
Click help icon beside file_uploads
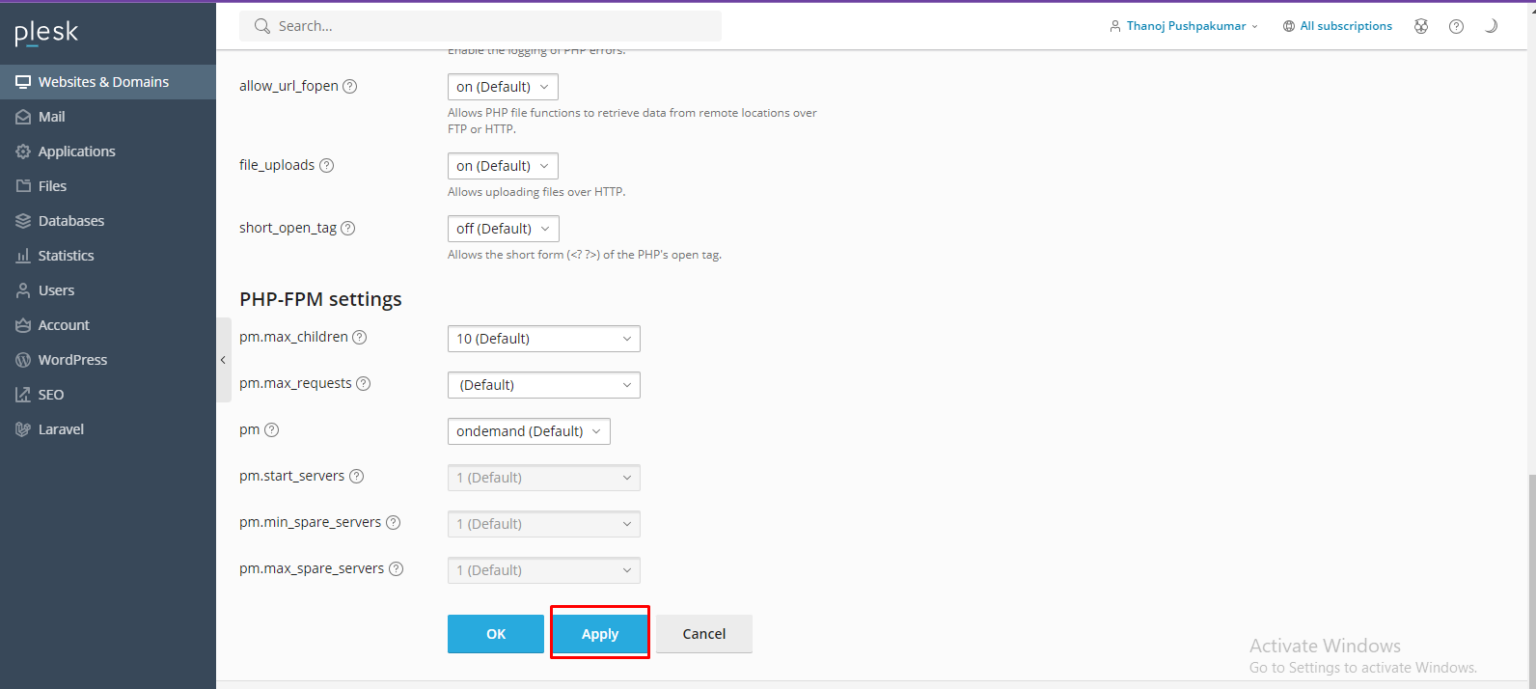(326, 166)
